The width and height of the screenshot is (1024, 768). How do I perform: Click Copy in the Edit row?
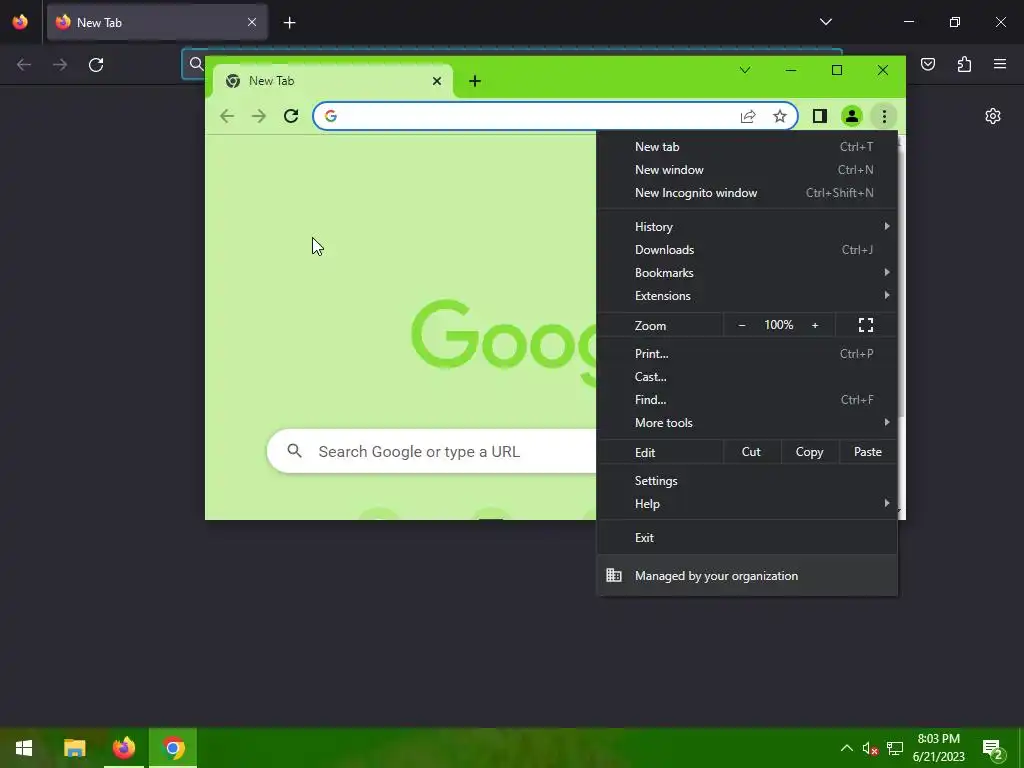pyautogui.click(x=809, y=452)
